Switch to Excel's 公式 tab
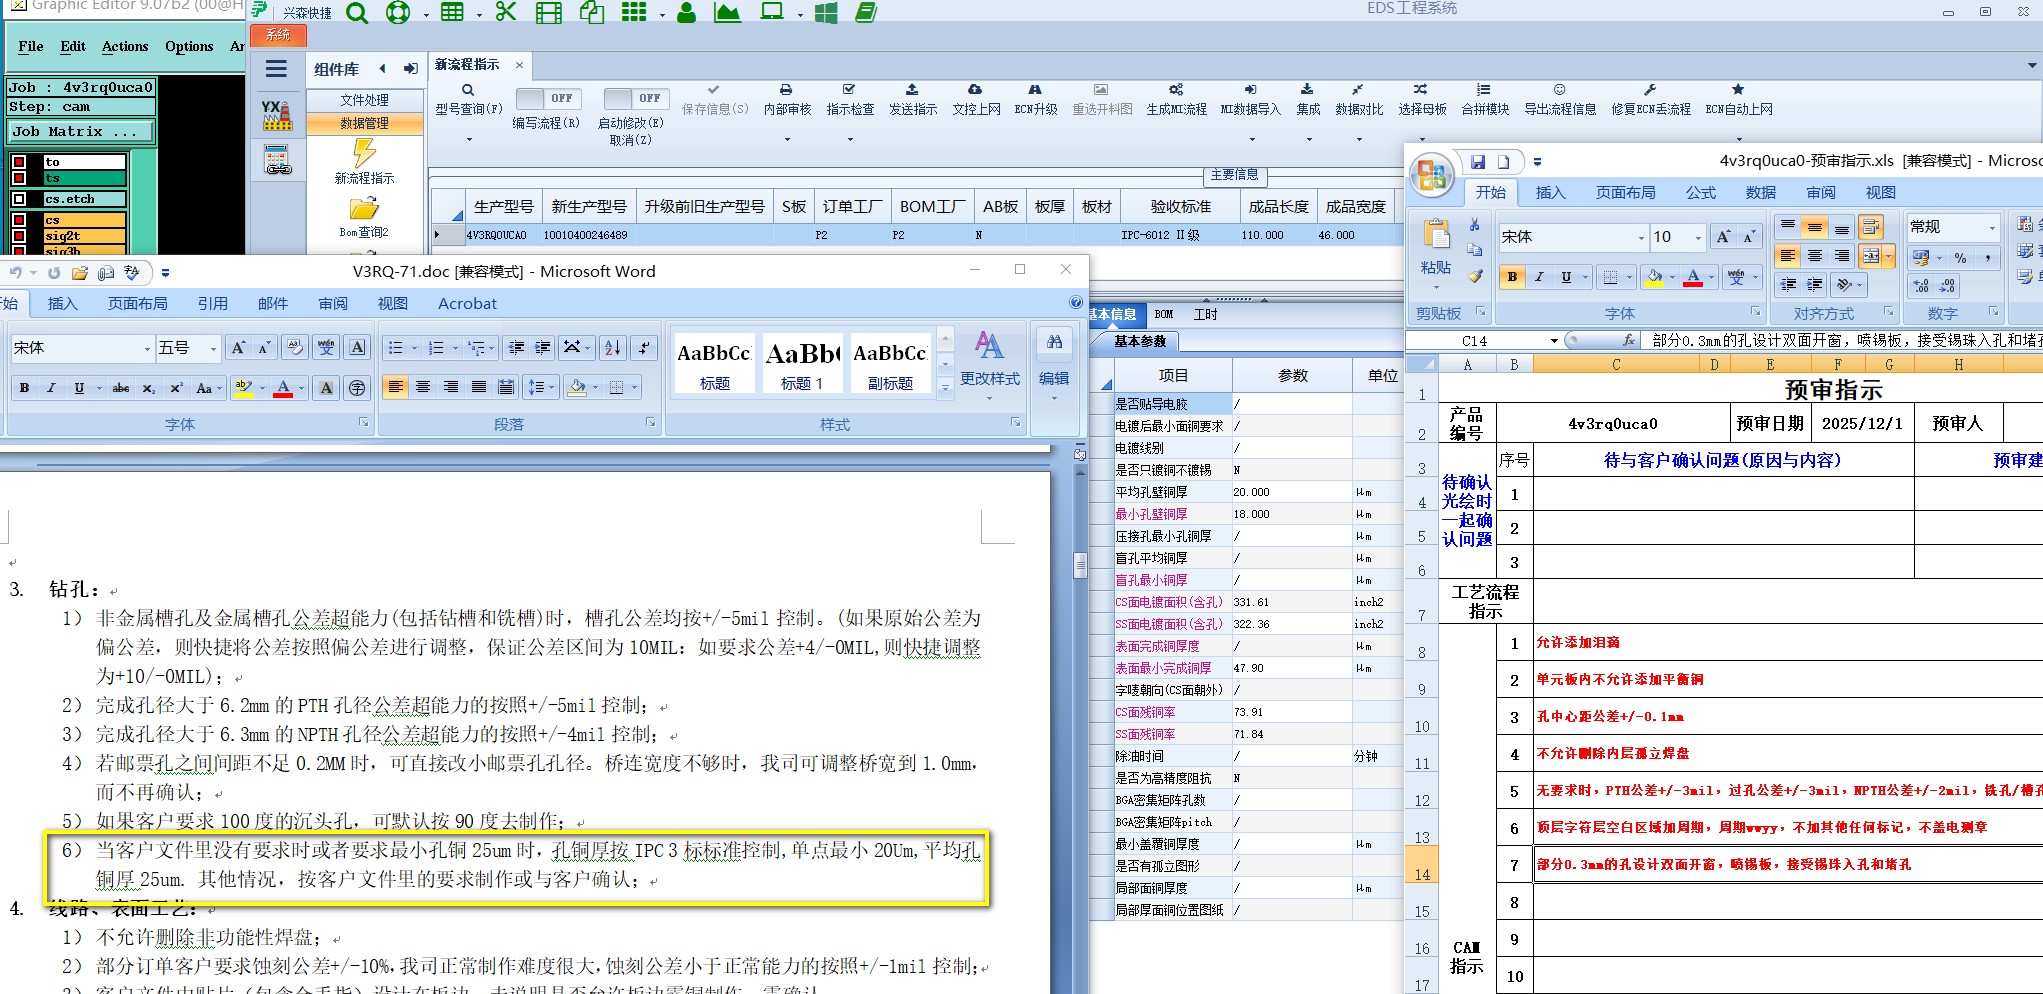Viewport: 2043px width, 994px height. (x=1700, y=193)
